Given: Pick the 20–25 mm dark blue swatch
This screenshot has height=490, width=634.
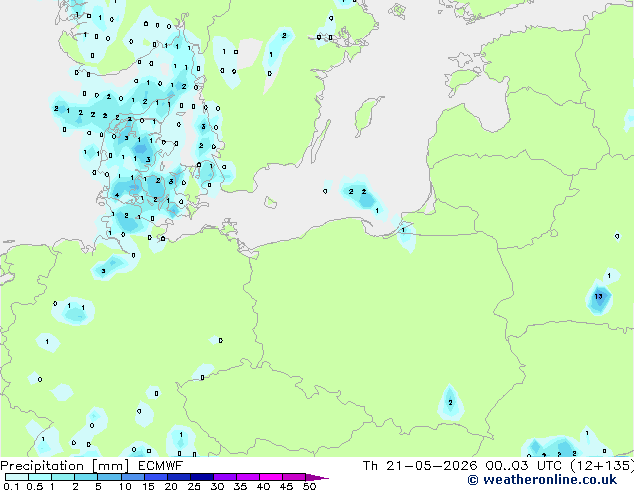Looking at the screenshot, I should point(178,477).
